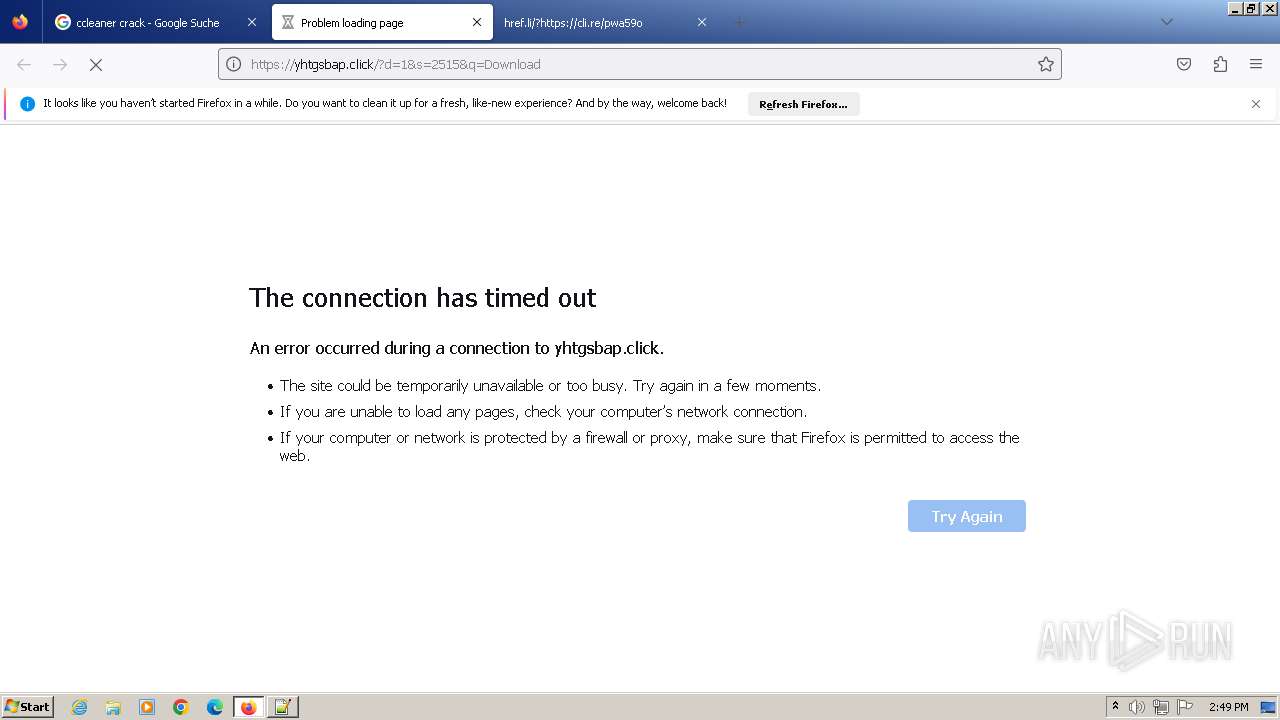Viewport: 1280px width, 720px height.
Task: Click the Try Again button
Action: coord(966,516)
